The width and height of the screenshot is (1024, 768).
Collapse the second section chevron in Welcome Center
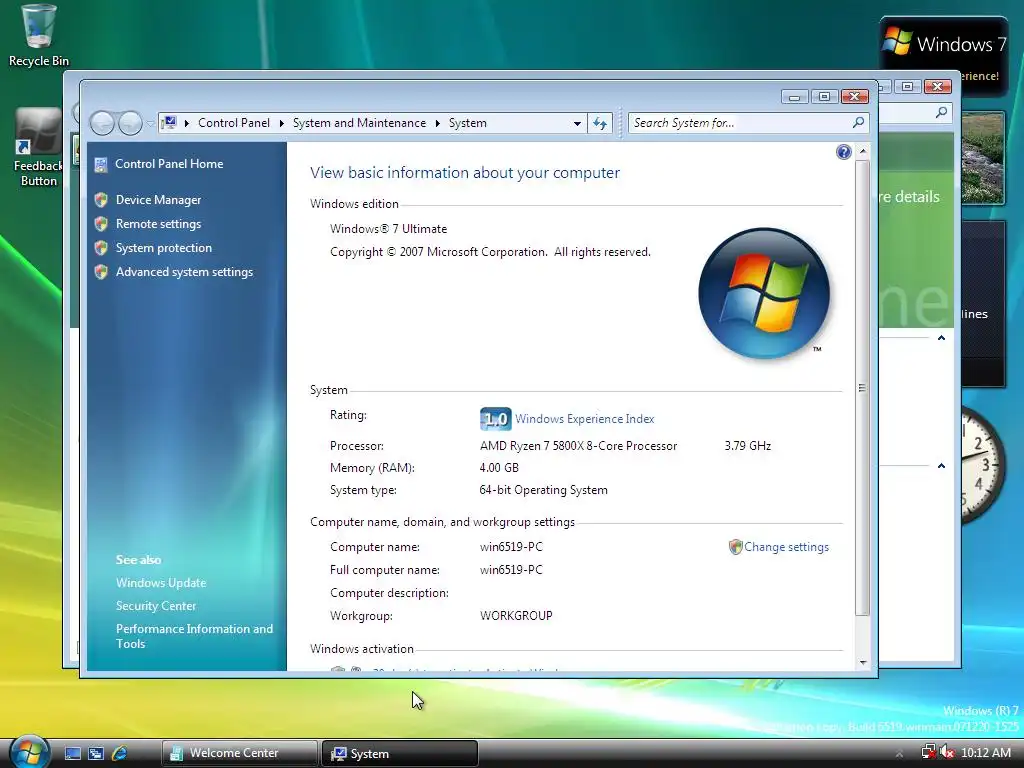pos(941,466)
